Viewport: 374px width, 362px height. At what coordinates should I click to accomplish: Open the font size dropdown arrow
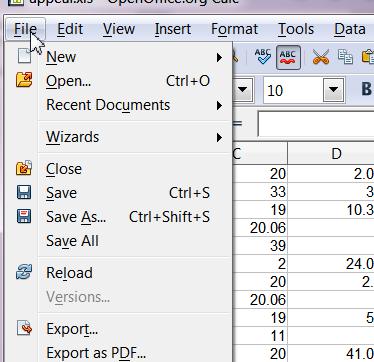333,89
